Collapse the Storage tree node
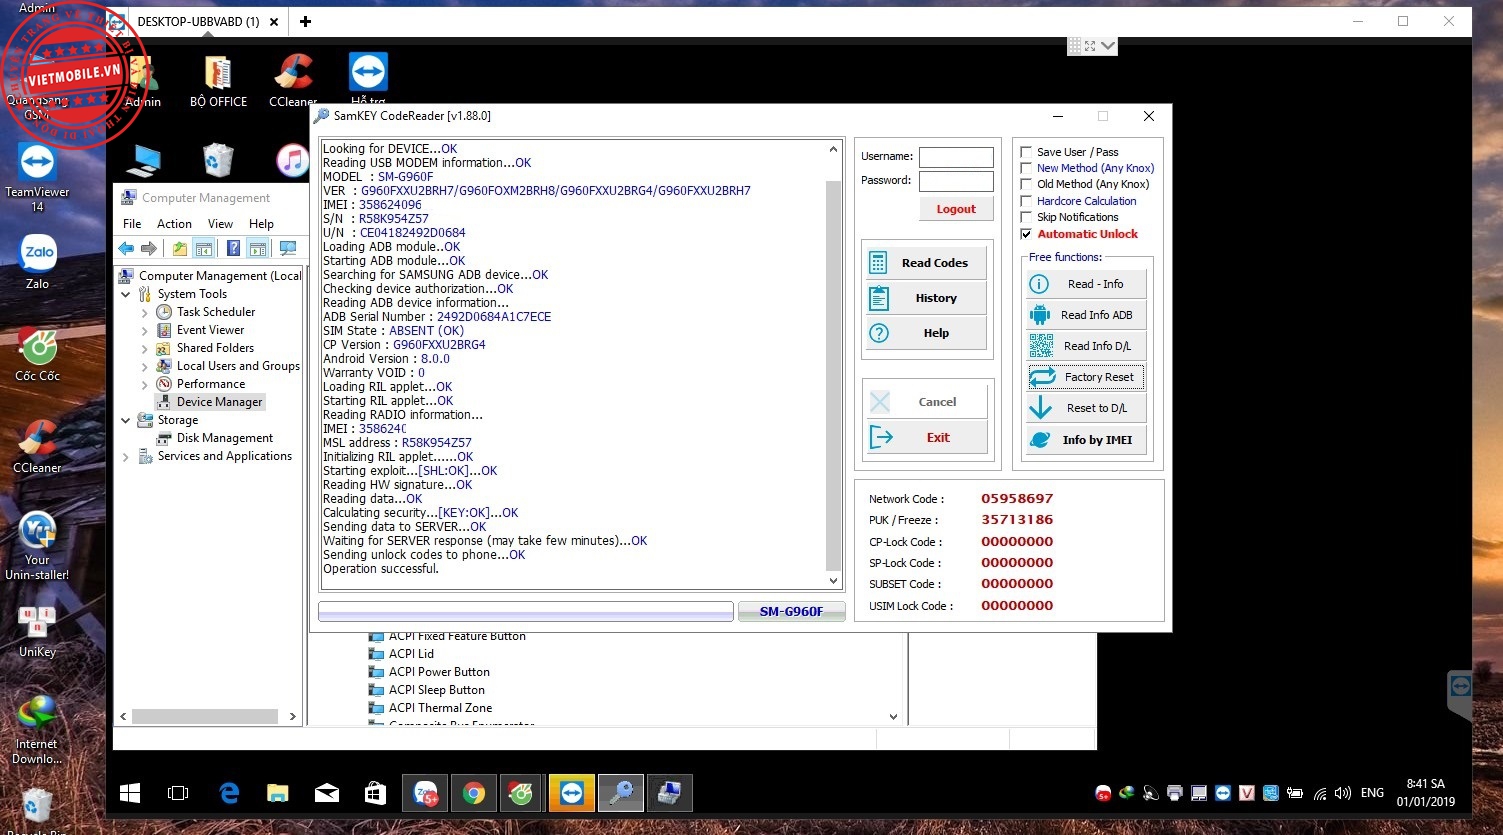This screenshot has height=835, width=1503. (x=126, y=420)
